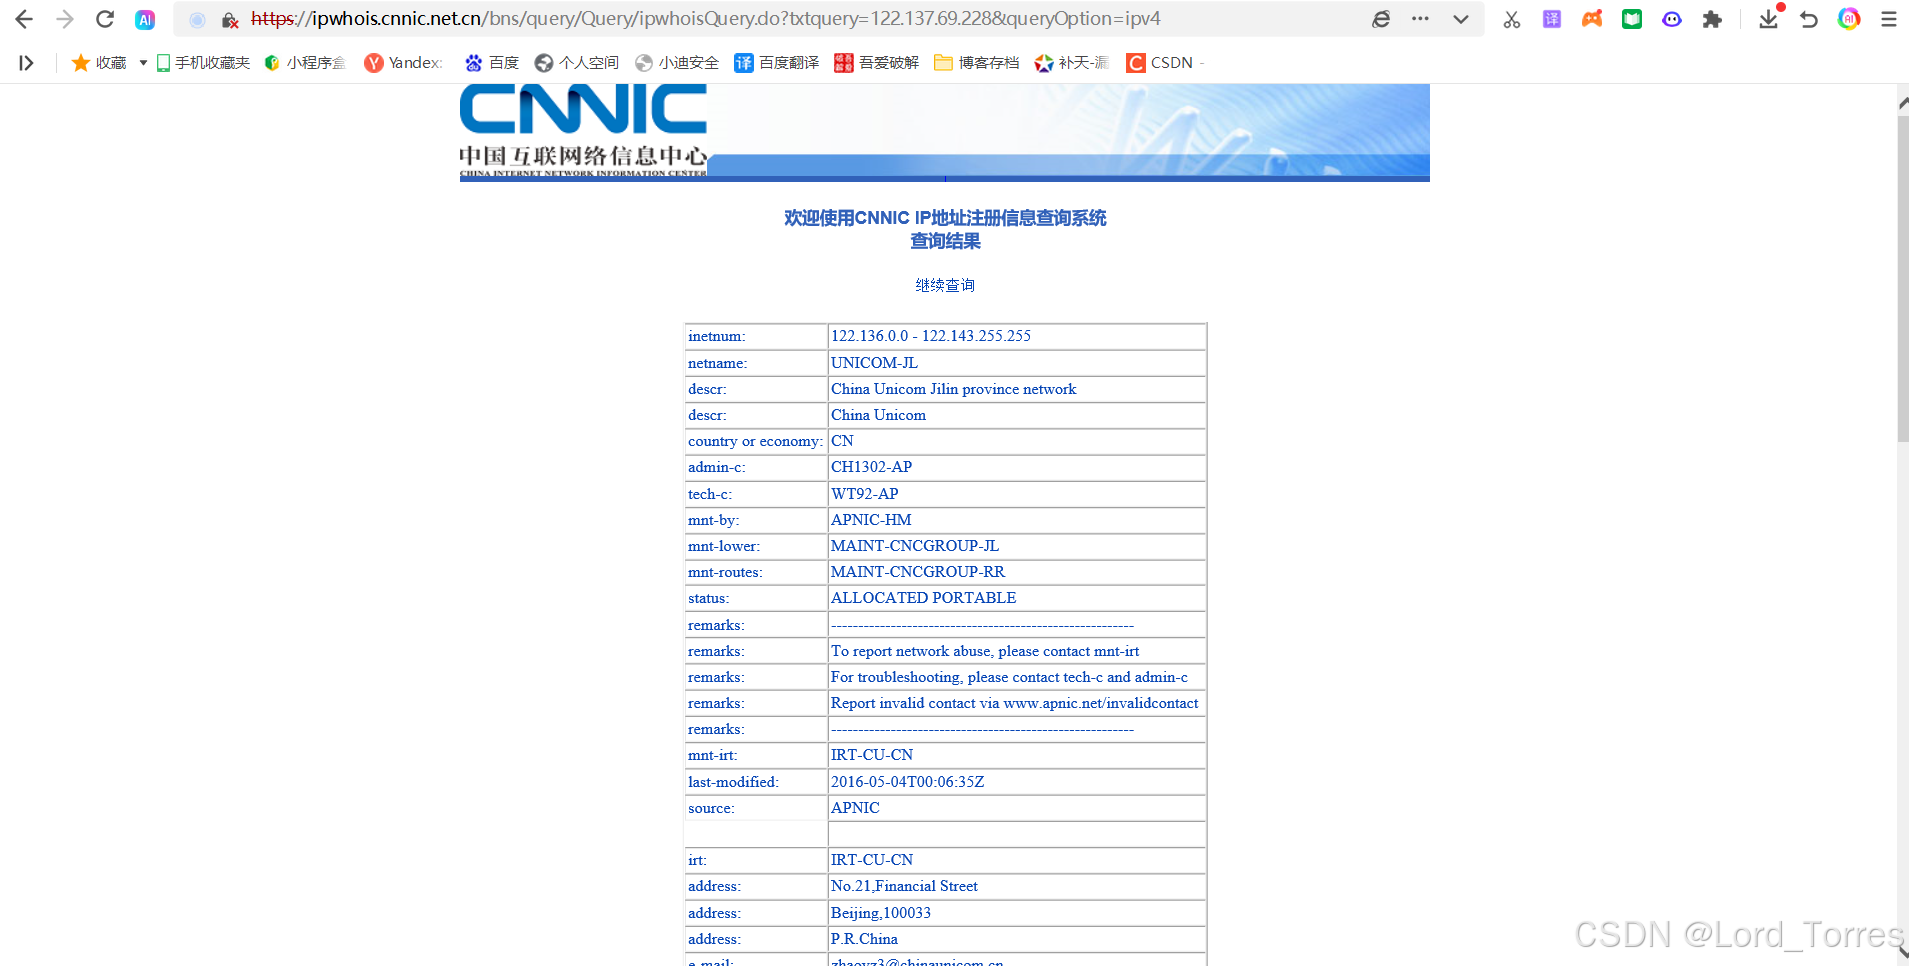Click the address No.21,Financial Street

pos(904,886)
